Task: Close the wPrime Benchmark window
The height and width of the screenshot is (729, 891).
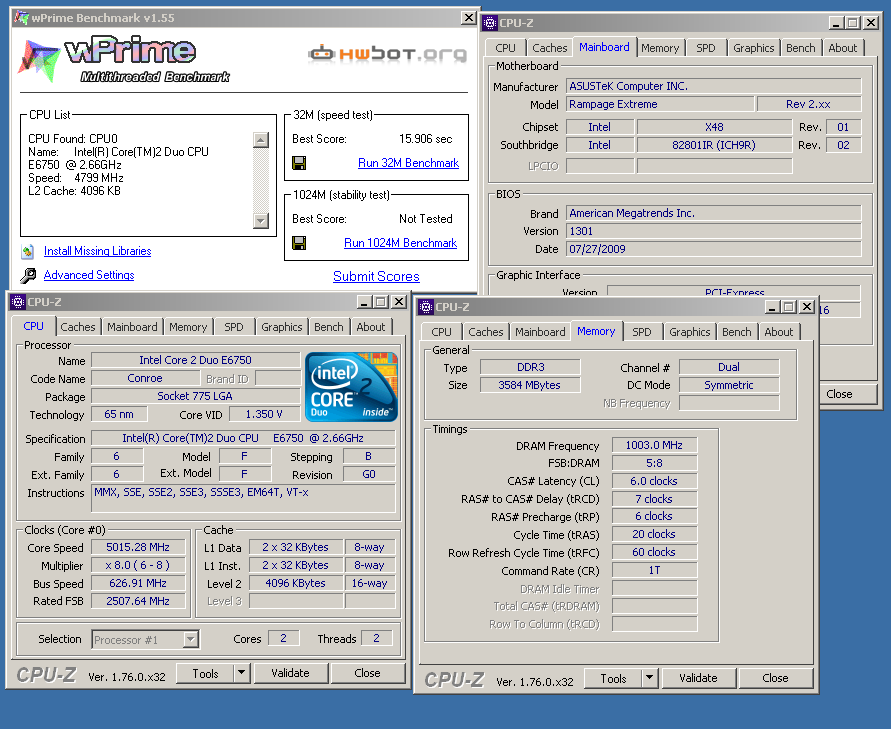Action: click(x=468, y=18)
